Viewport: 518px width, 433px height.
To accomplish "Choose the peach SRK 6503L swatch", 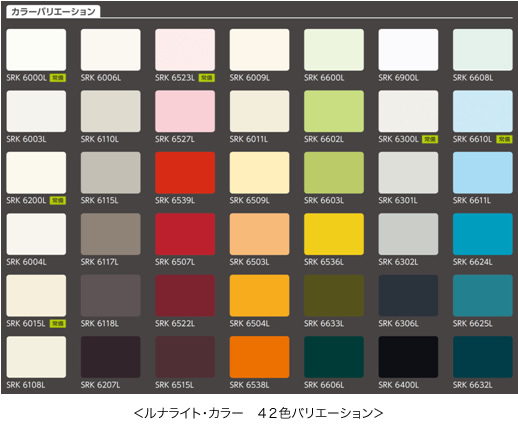I will click(x=259, y=234).
